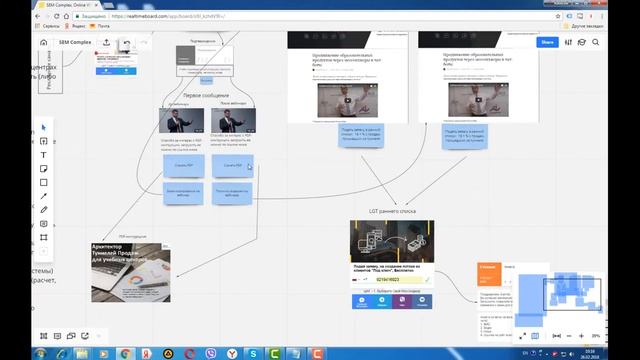This screenshot has width=640, height=360.
Task: Select the orange card near the minimap
Action: pyautogui.click(x=489, y=274)
